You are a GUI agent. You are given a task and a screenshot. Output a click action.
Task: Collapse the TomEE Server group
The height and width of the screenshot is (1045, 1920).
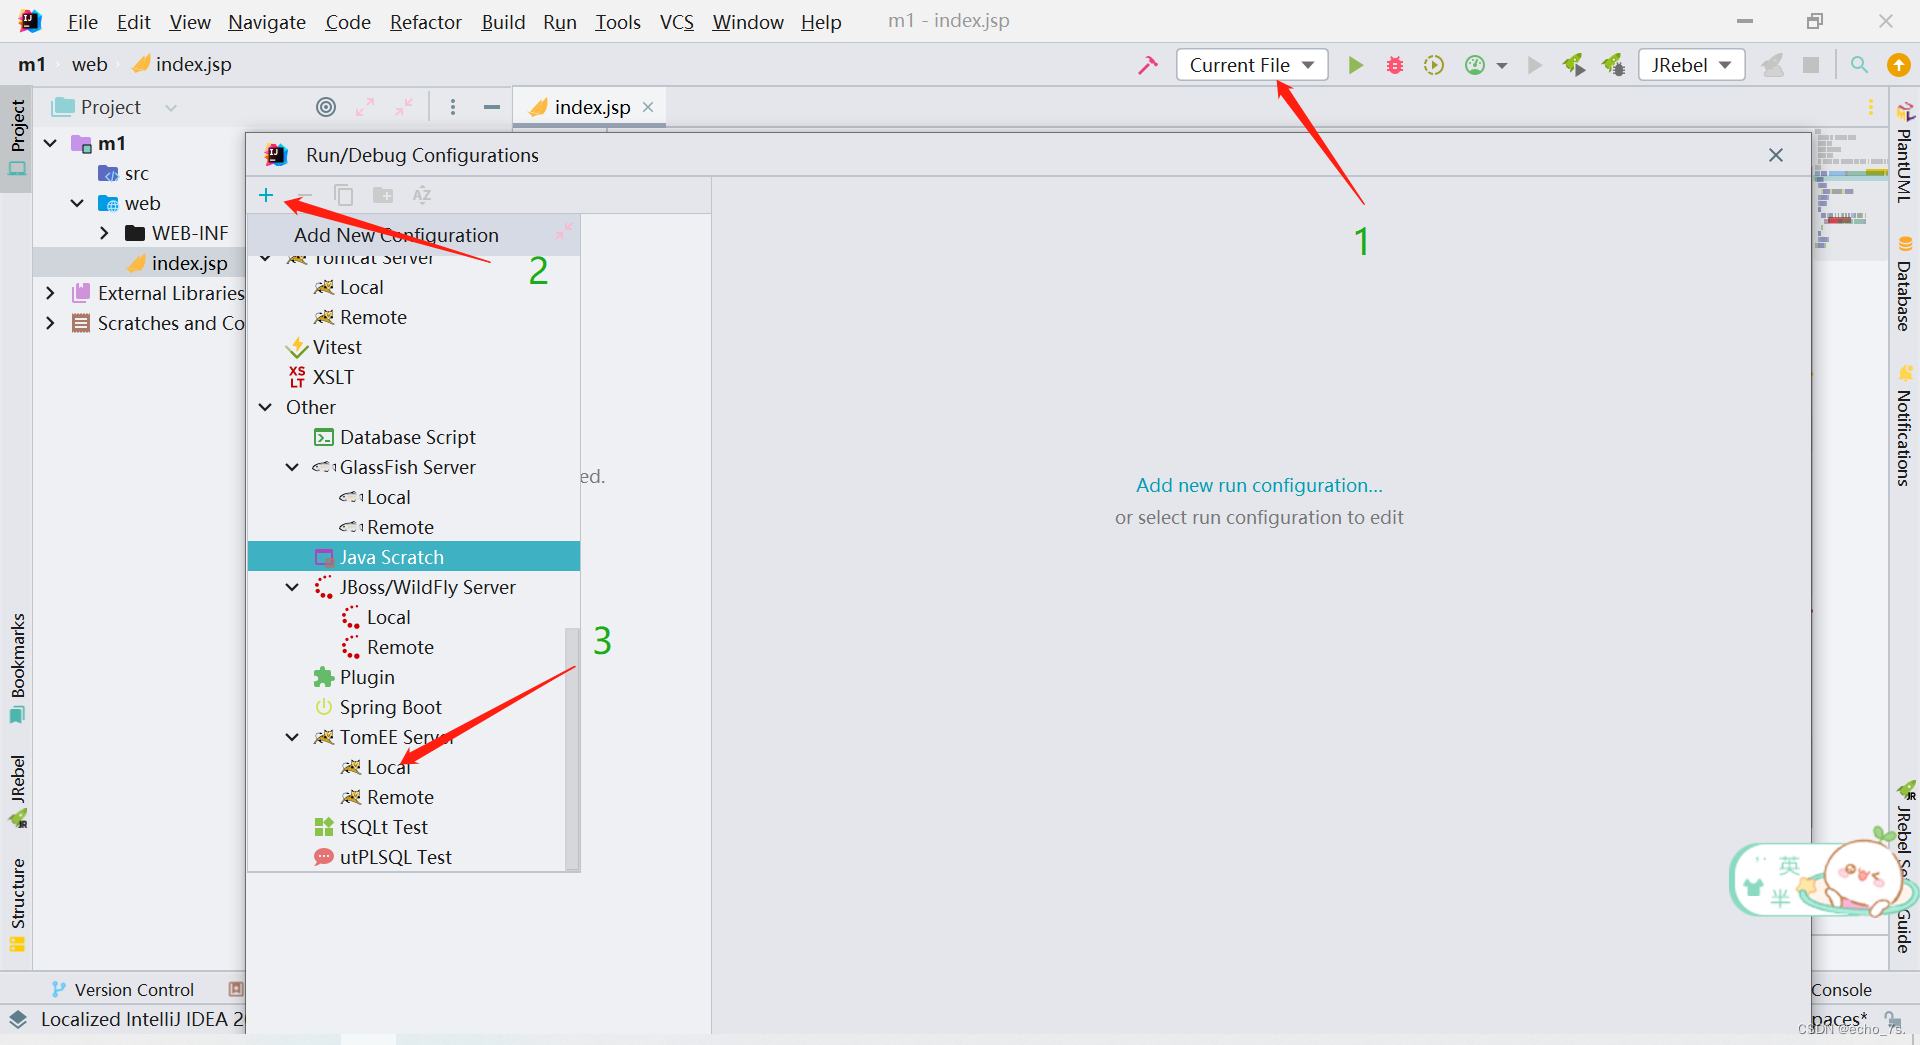(x=292, y=738)
